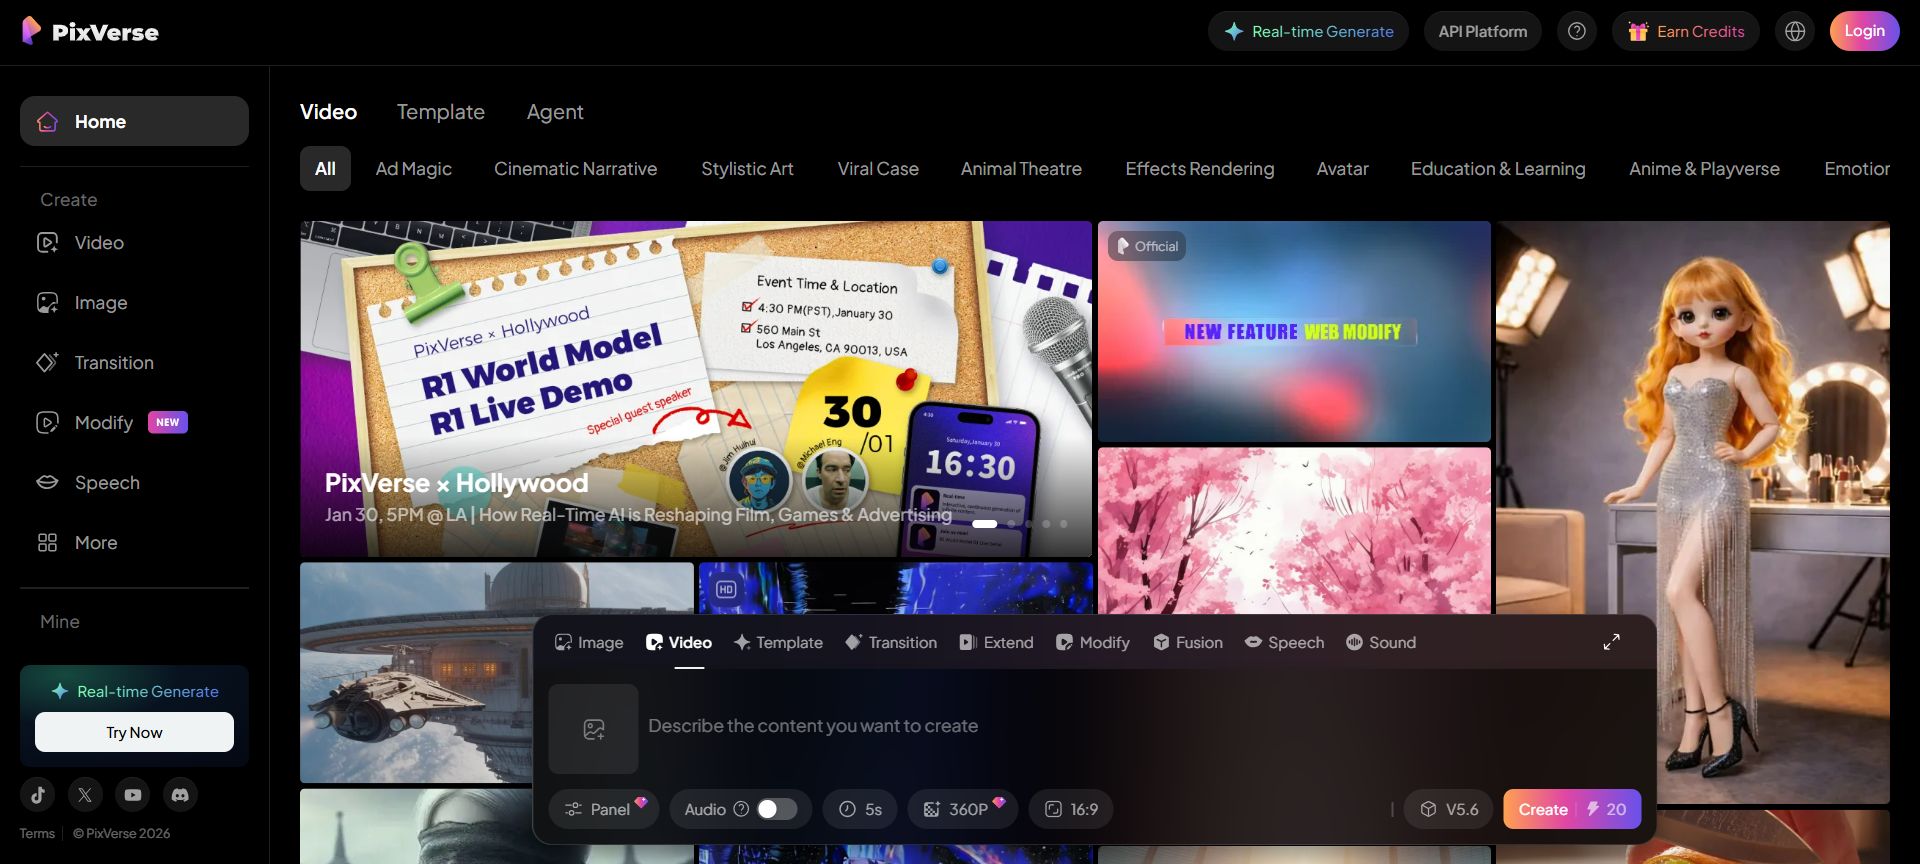Open the pink cherry blossom video
This screenshot has width=1920, height=864.
pos(1294,531)
